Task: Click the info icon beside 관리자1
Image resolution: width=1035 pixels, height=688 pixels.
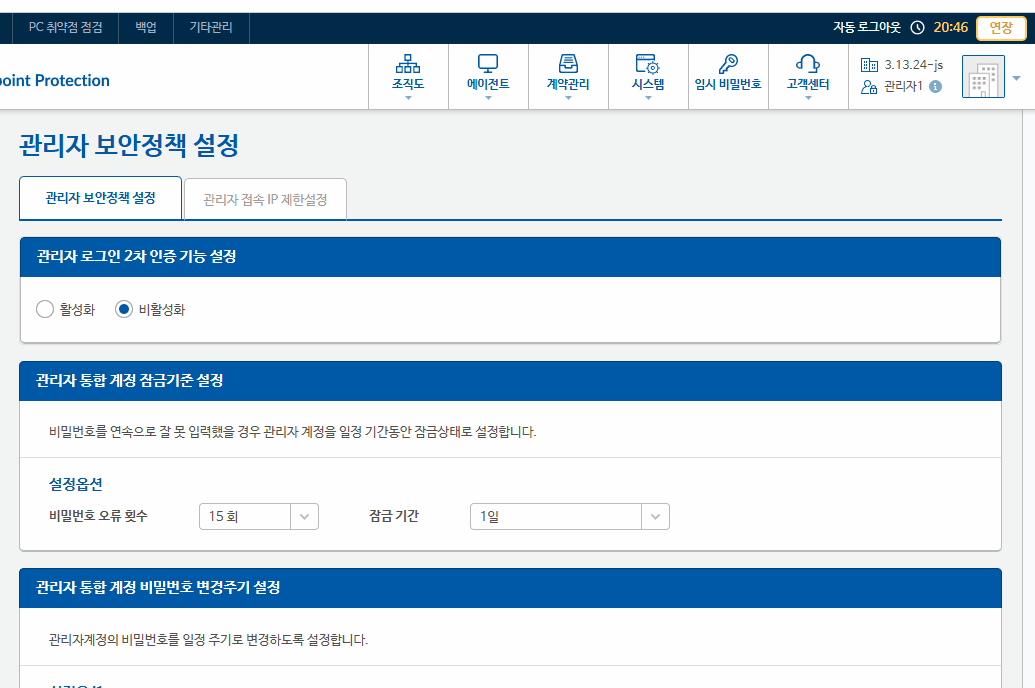Action: pyautogui.click(x=935, y=87)
